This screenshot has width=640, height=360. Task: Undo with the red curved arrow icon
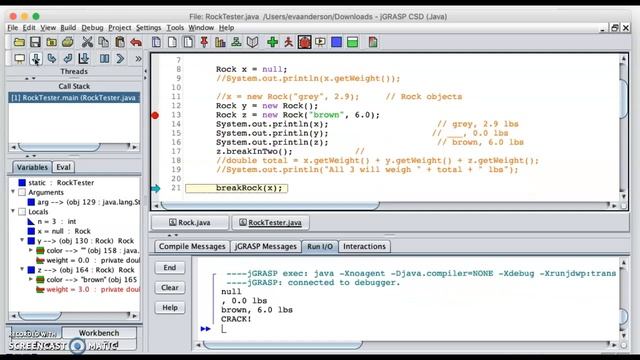coord(136,42)
